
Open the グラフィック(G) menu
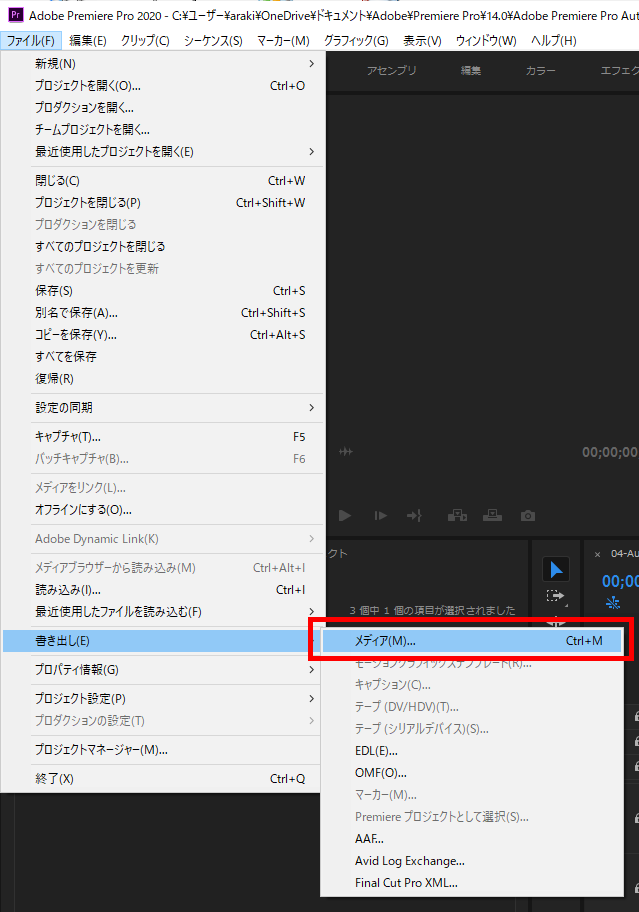click(356, 41)
